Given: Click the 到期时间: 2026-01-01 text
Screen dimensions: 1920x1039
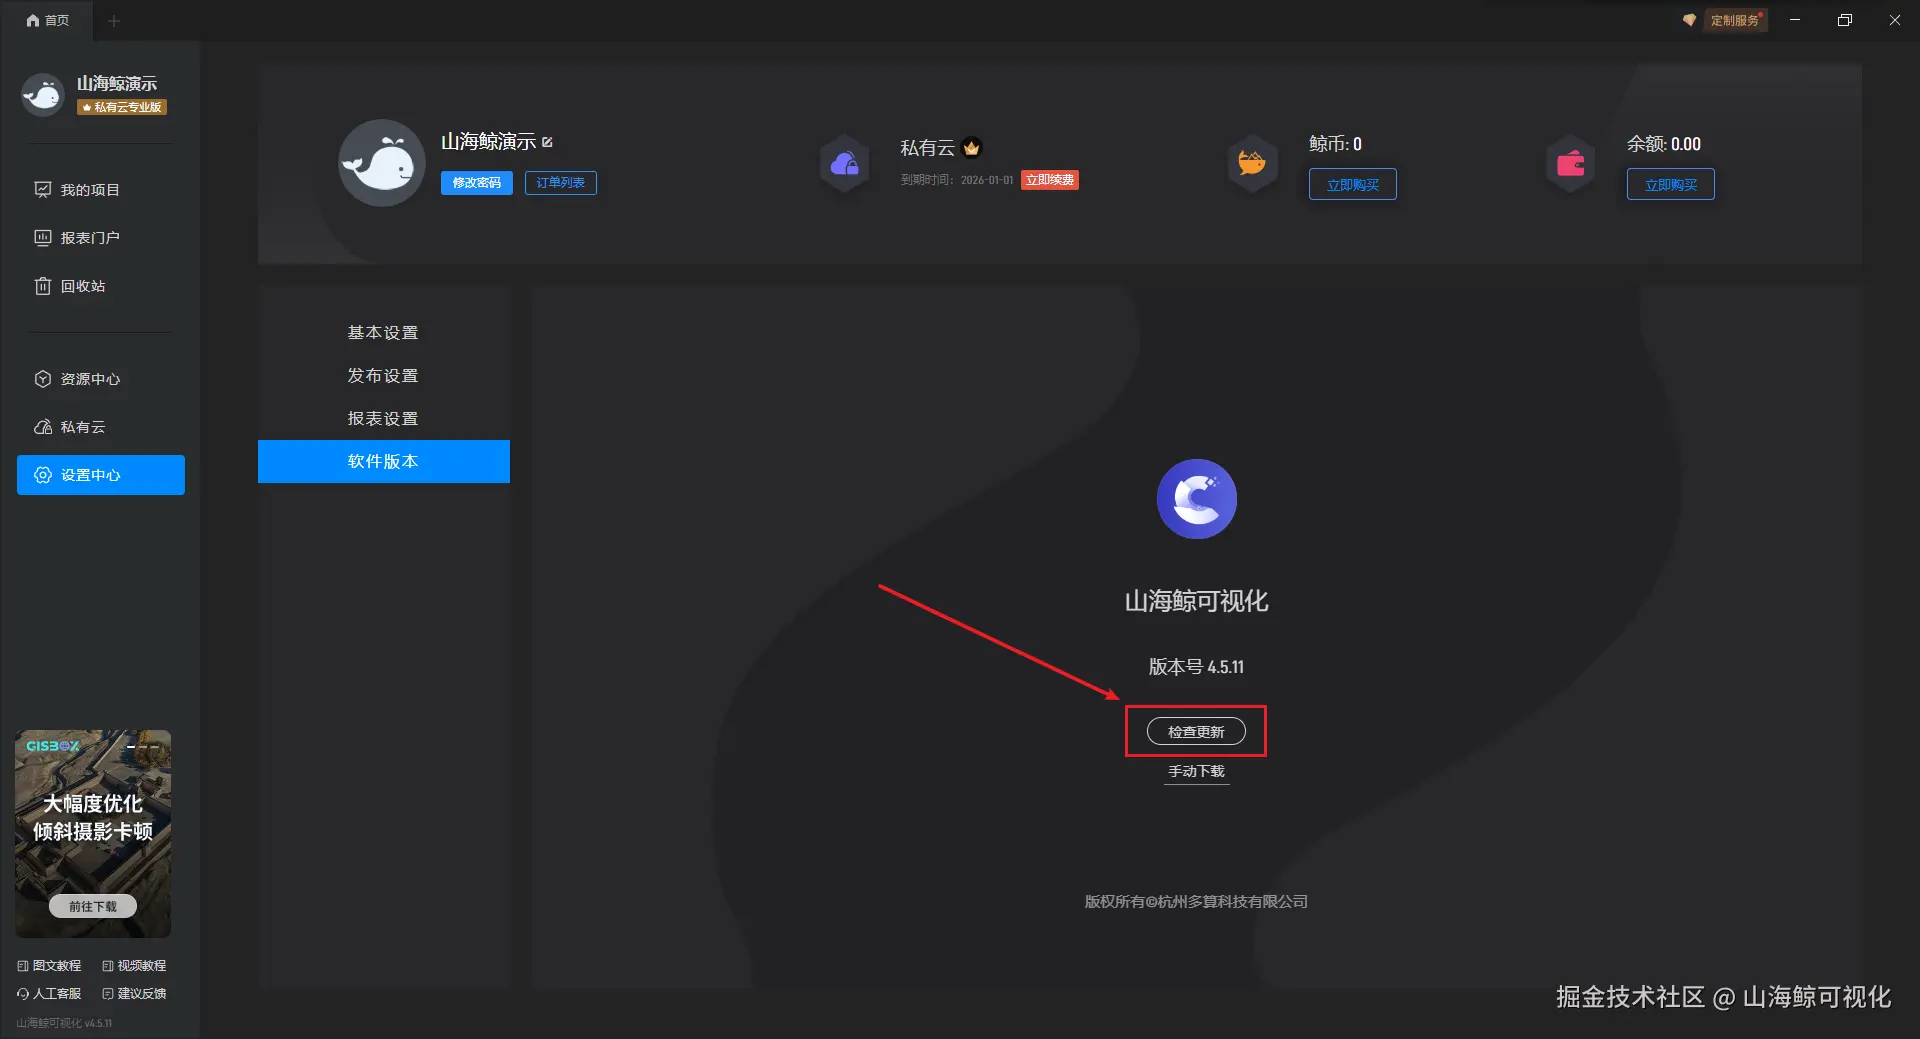Looking at the screenshot, I should [x=957, y=180].
